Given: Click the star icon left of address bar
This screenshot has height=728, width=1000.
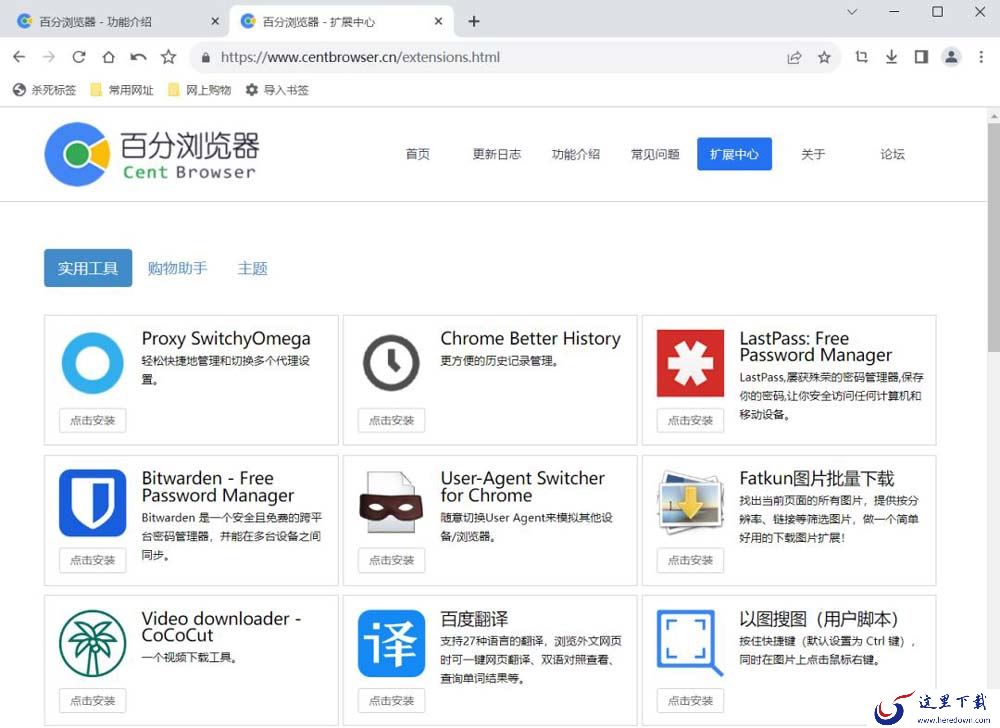Looking at the screenshot, I should pyautogui.click(x=168, y=57).
